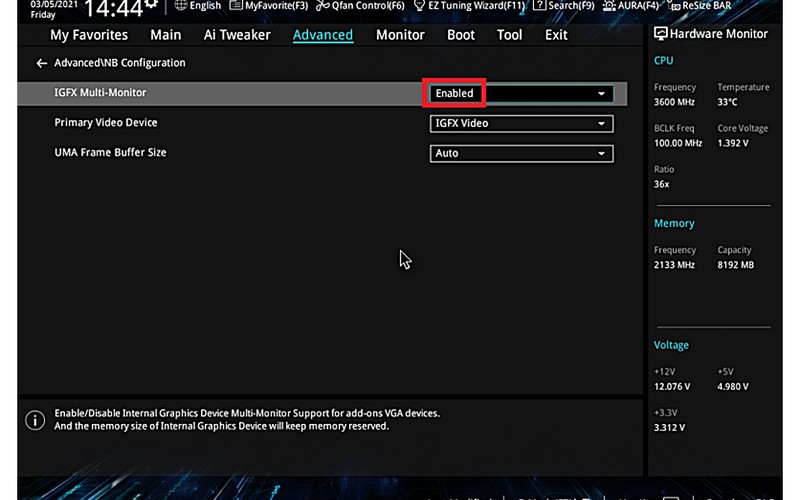Select the IGFX Multi-Monitor row label

100,93
